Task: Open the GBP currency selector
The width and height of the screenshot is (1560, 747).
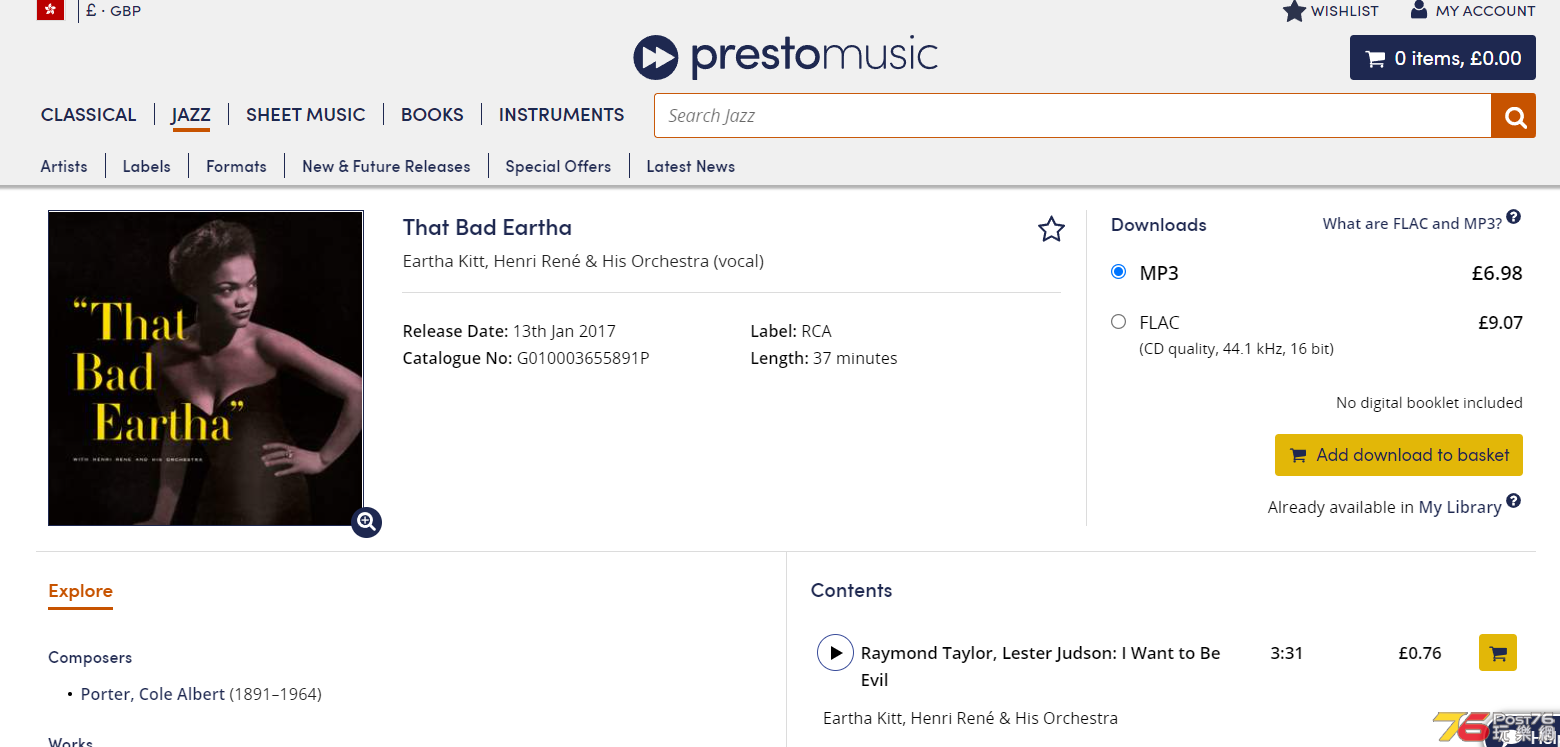Action: tap(113, 11)
